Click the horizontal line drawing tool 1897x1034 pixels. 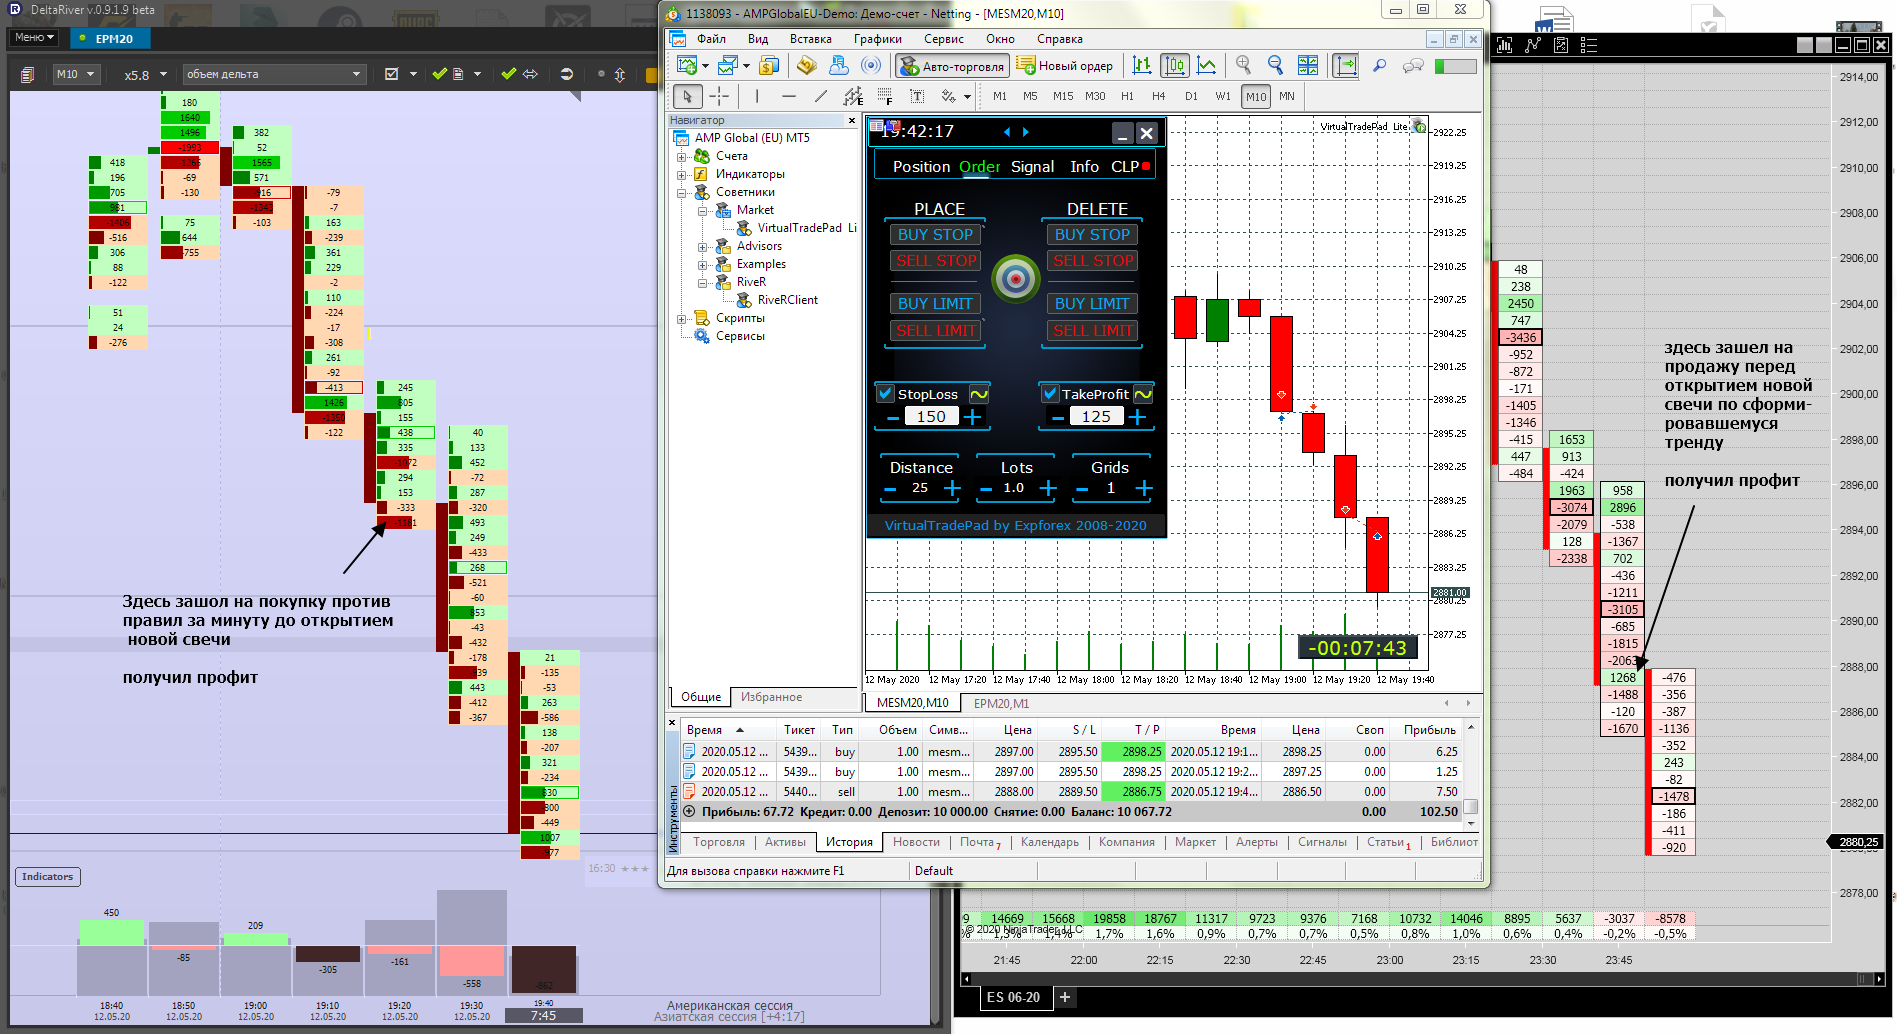(789, 96)
